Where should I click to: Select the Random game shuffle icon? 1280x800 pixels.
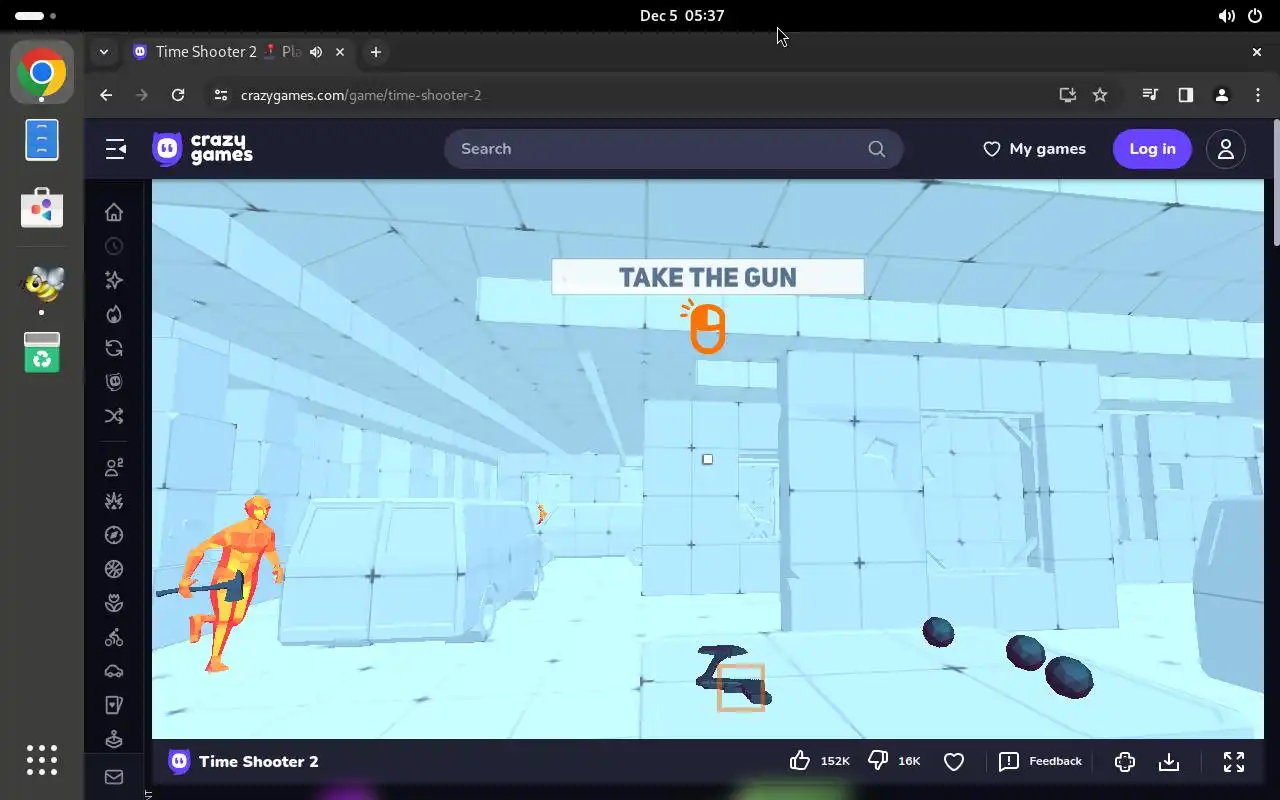[x=114, y=416]
